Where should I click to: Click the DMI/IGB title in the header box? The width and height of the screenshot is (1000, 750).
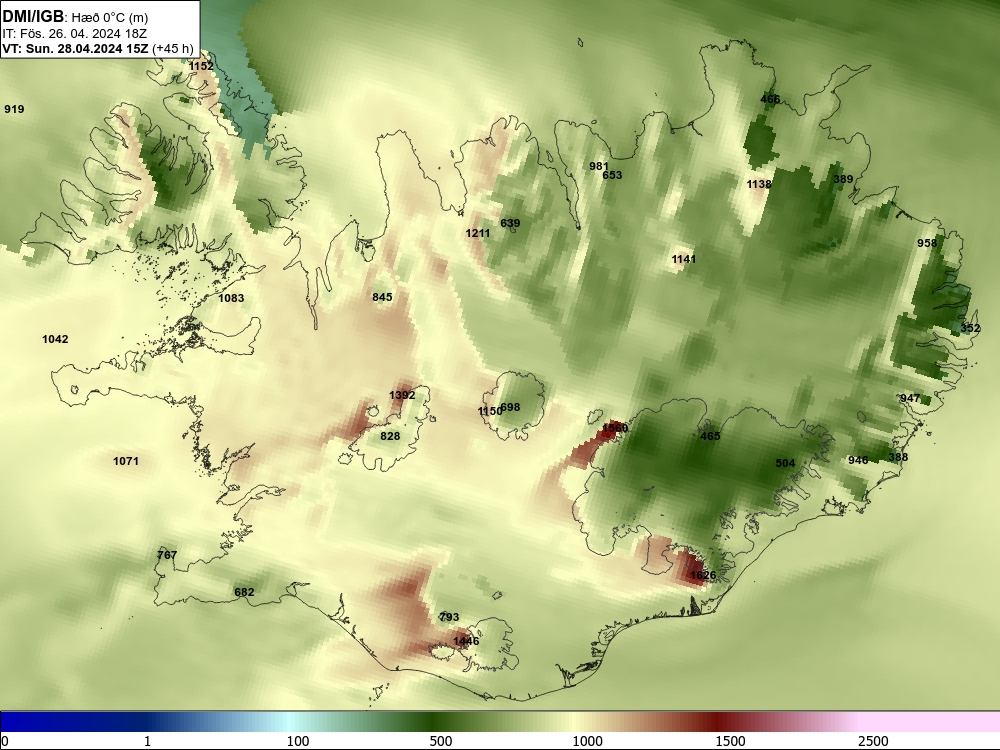[x=33, y=17]
